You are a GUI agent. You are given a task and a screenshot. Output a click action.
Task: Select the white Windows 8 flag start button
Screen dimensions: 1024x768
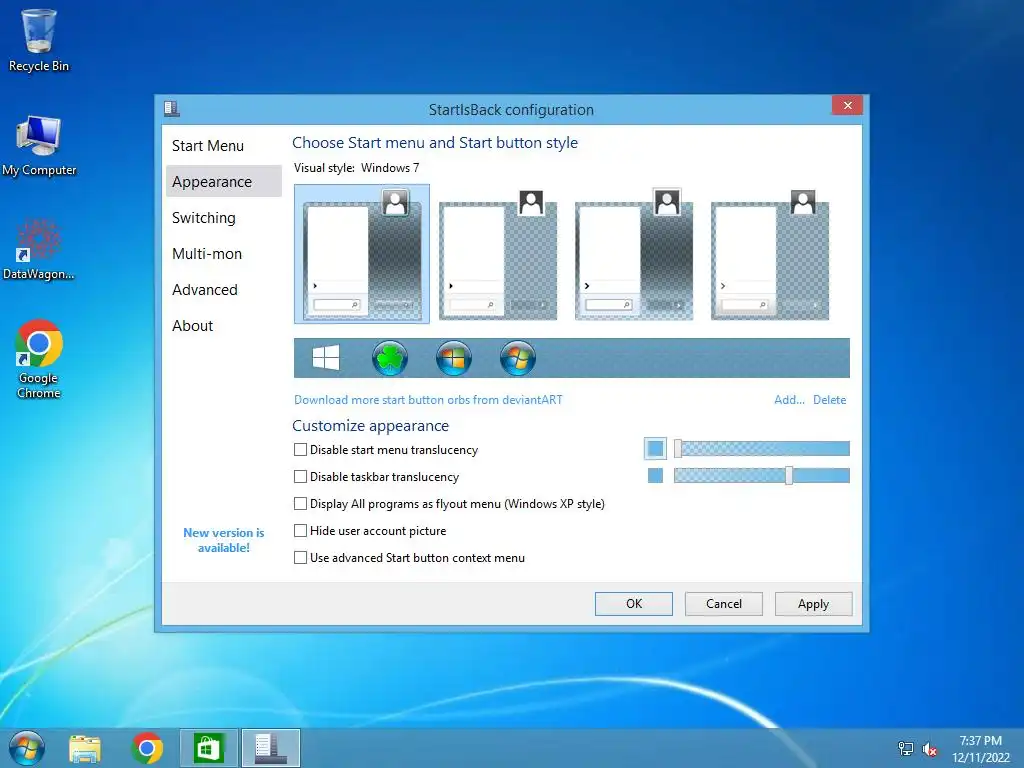point(326,358)
